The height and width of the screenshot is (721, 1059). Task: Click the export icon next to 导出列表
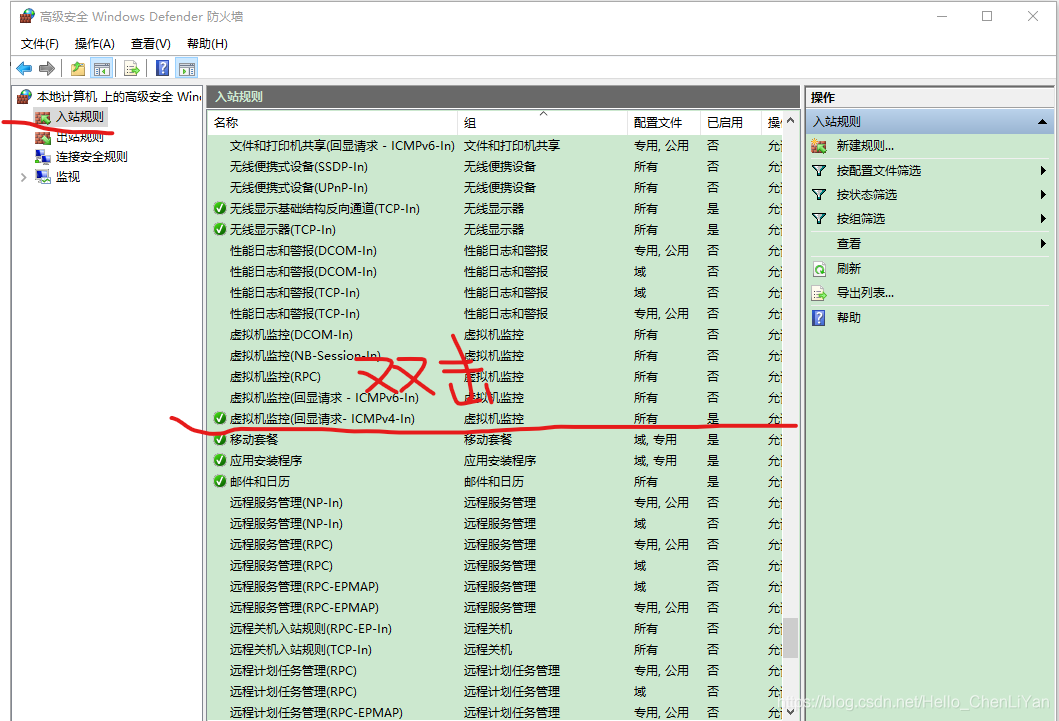click(x=819, y=293)
